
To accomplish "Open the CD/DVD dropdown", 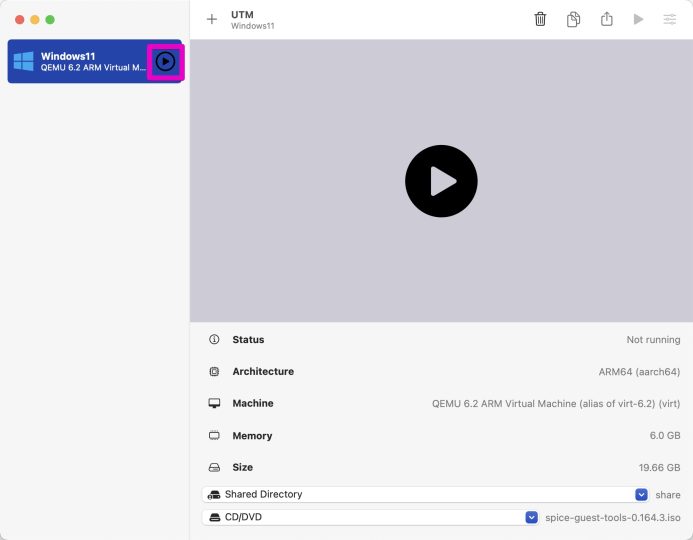I will click(x=370, y=517).
